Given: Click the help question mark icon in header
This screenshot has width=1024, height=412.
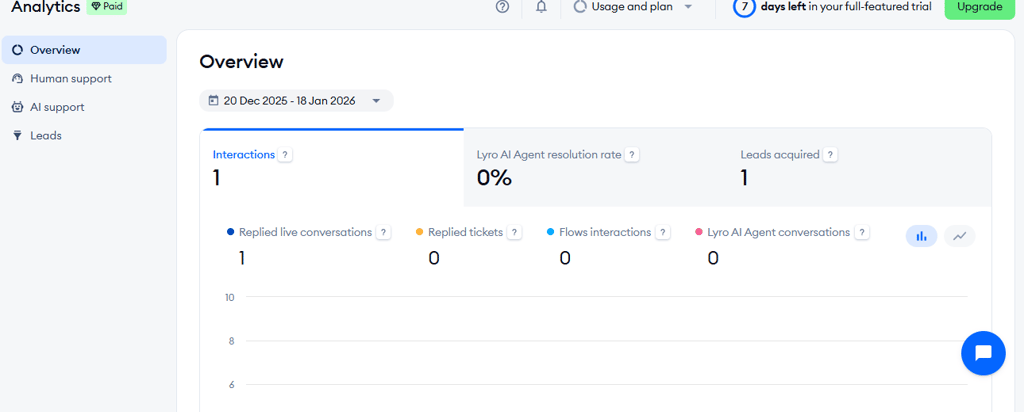Looking at the screenshot, I should click(502, 7).
